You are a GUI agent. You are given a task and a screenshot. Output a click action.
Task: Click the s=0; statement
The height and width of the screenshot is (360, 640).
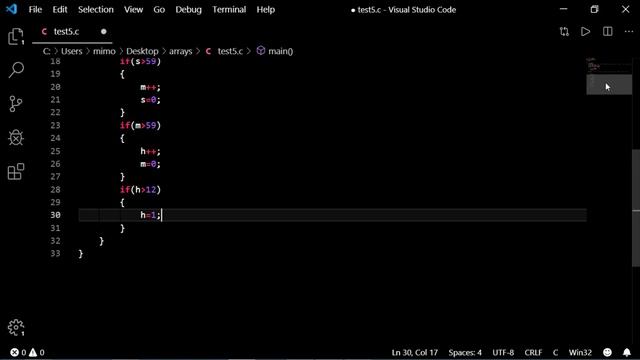[151, 100]
